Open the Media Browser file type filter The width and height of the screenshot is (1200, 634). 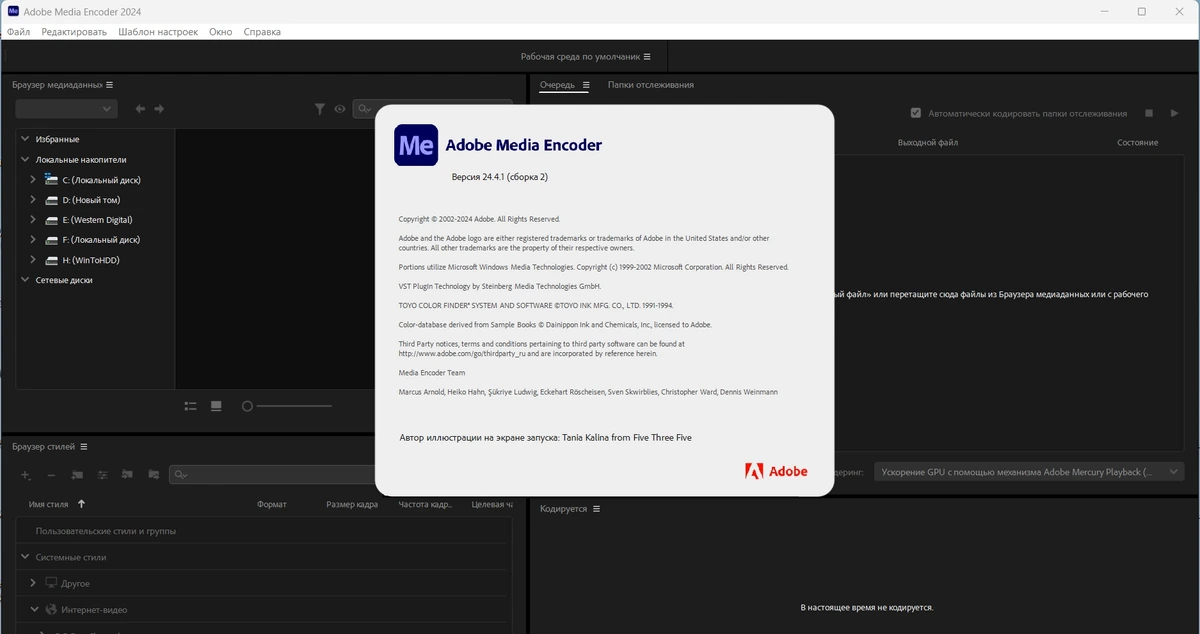pos(320,109)
